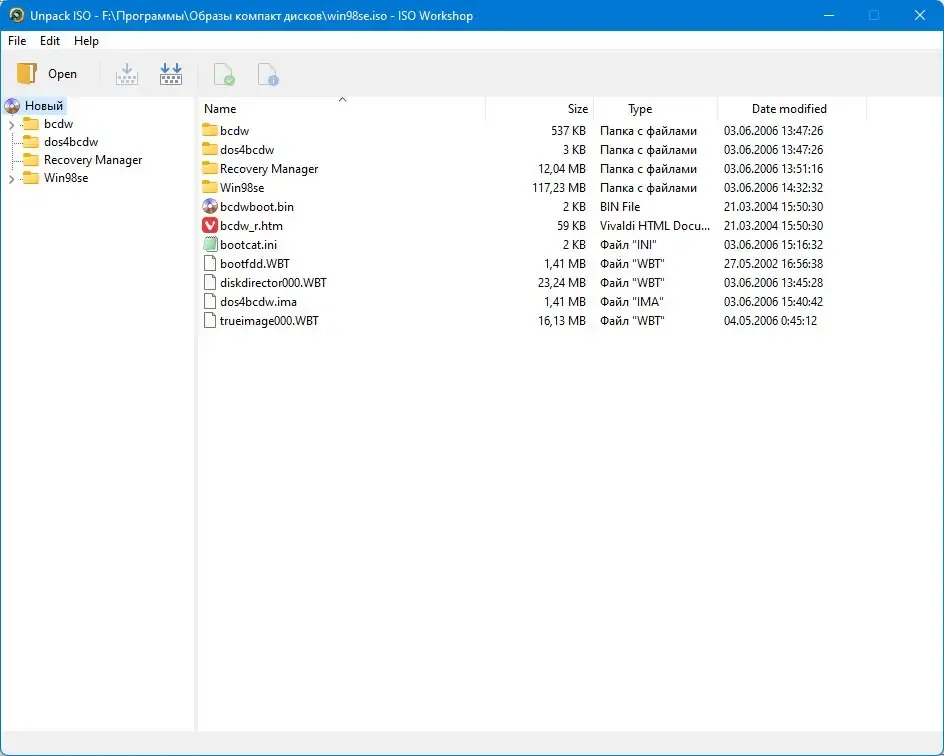
Task: Select the bootfdd.WBT file icon
Action: point(210,264)
